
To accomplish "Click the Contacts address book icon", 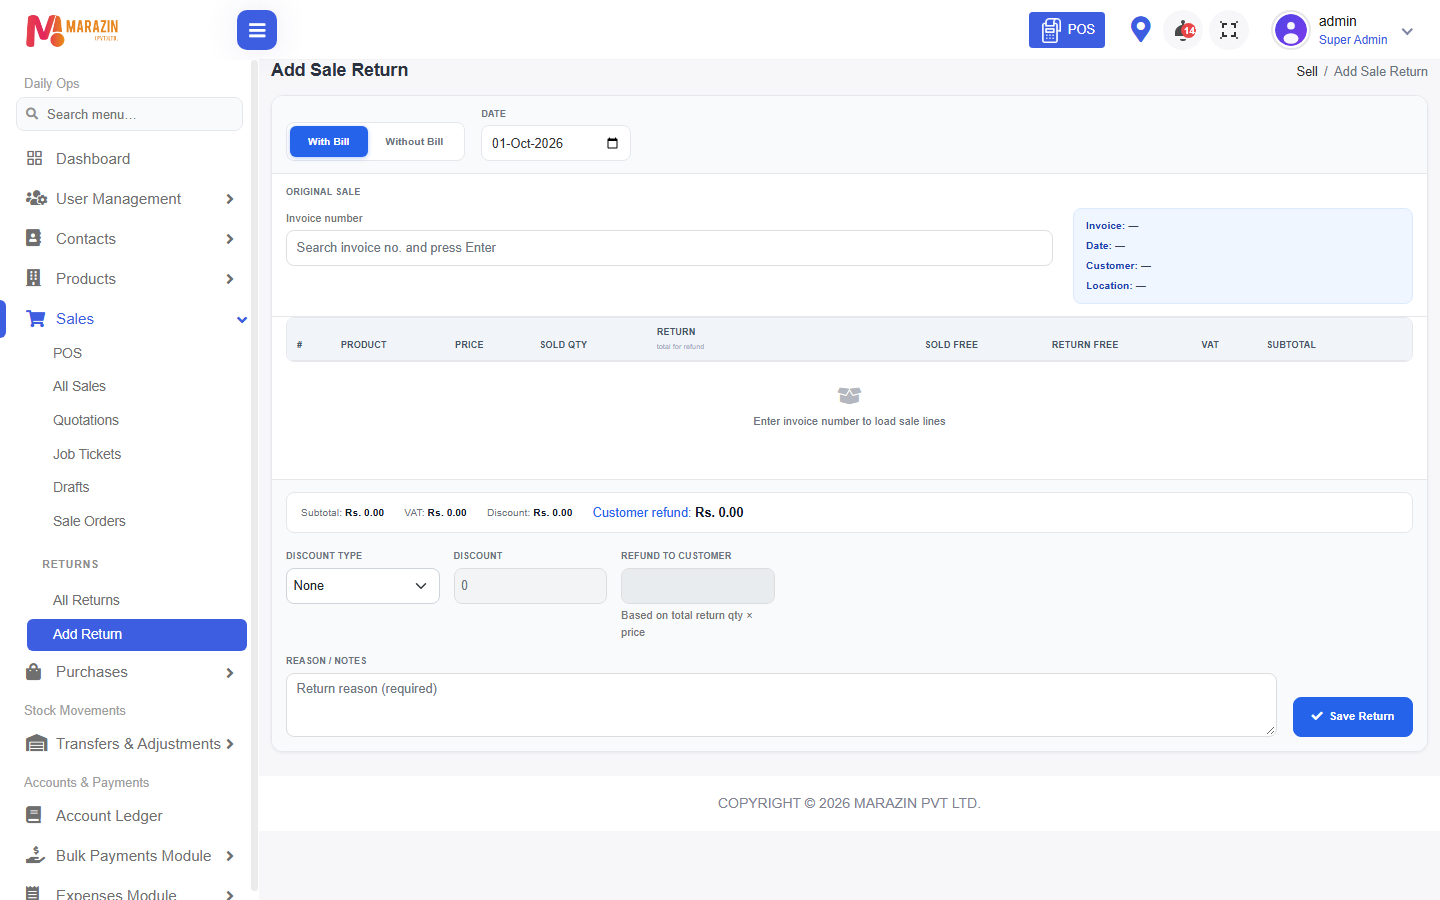I will coord(34,238).
